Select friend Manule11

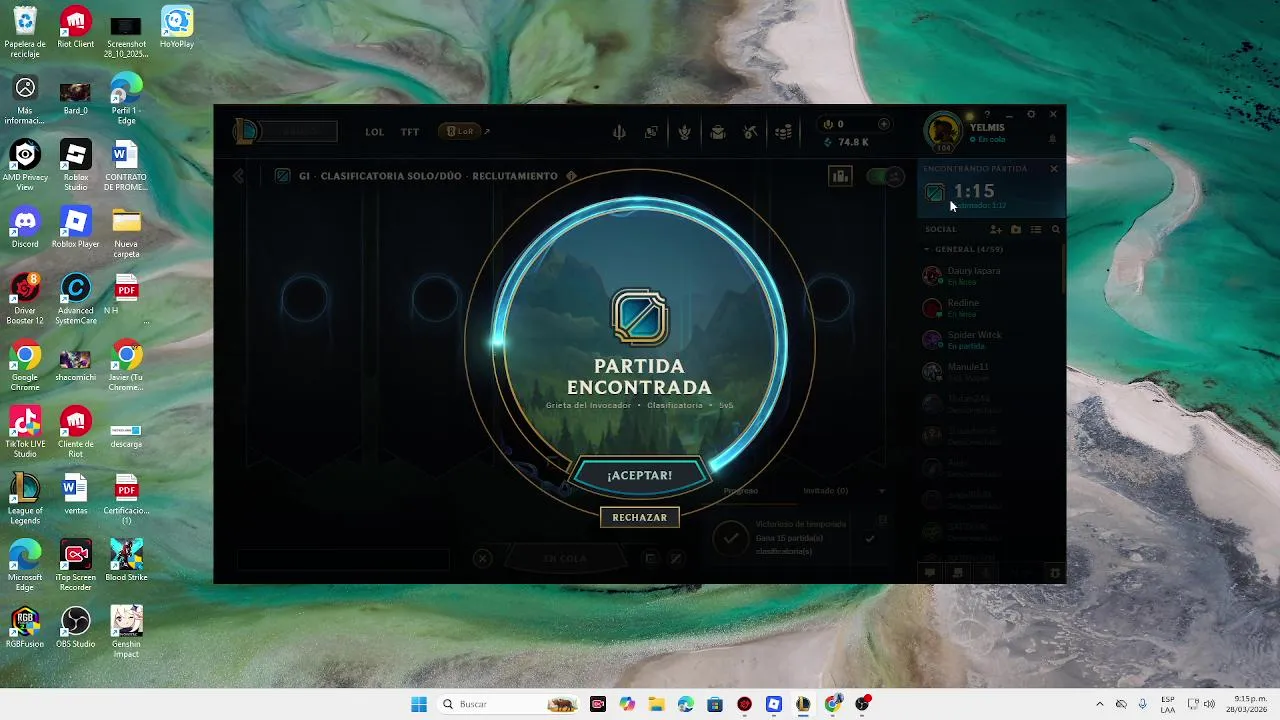pyautogui.click(x=989, y=371)
